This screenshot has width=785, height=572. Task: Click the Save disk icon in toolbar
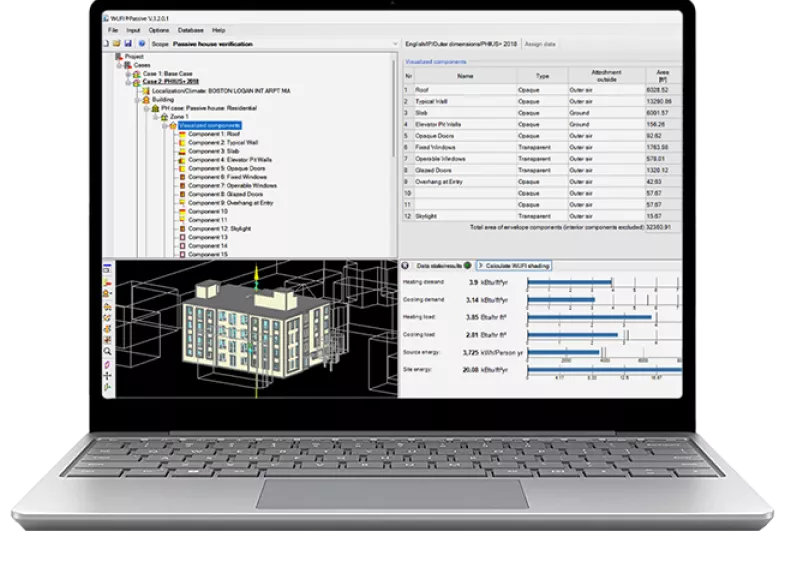[x=128, y=44]
